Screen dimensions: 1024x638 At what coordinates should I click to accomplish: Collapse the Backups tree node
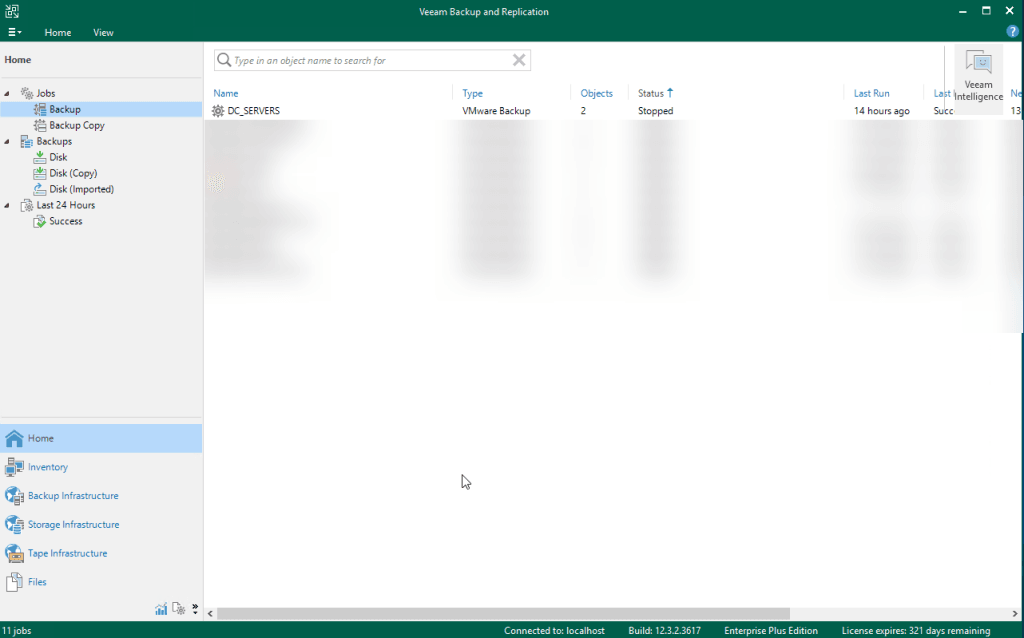(x=7, y=141)
